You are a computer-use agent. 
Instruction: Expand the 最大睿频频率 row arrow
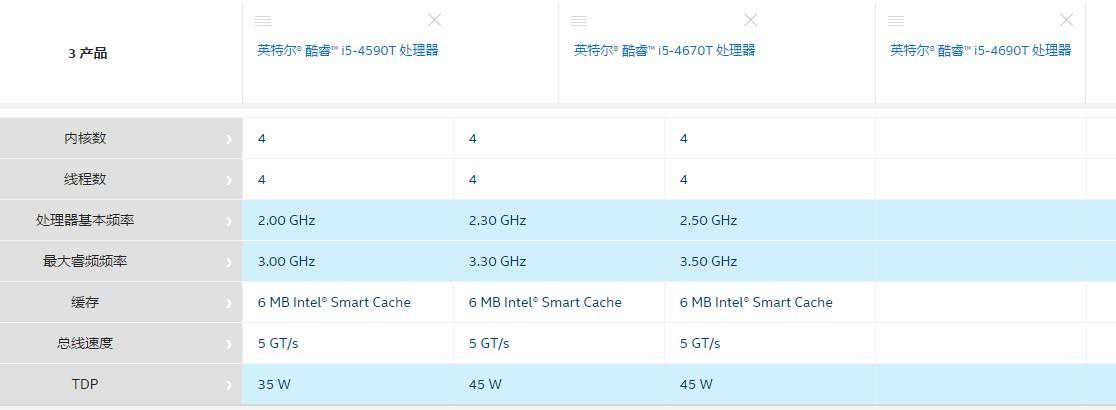tap(229, 262)
